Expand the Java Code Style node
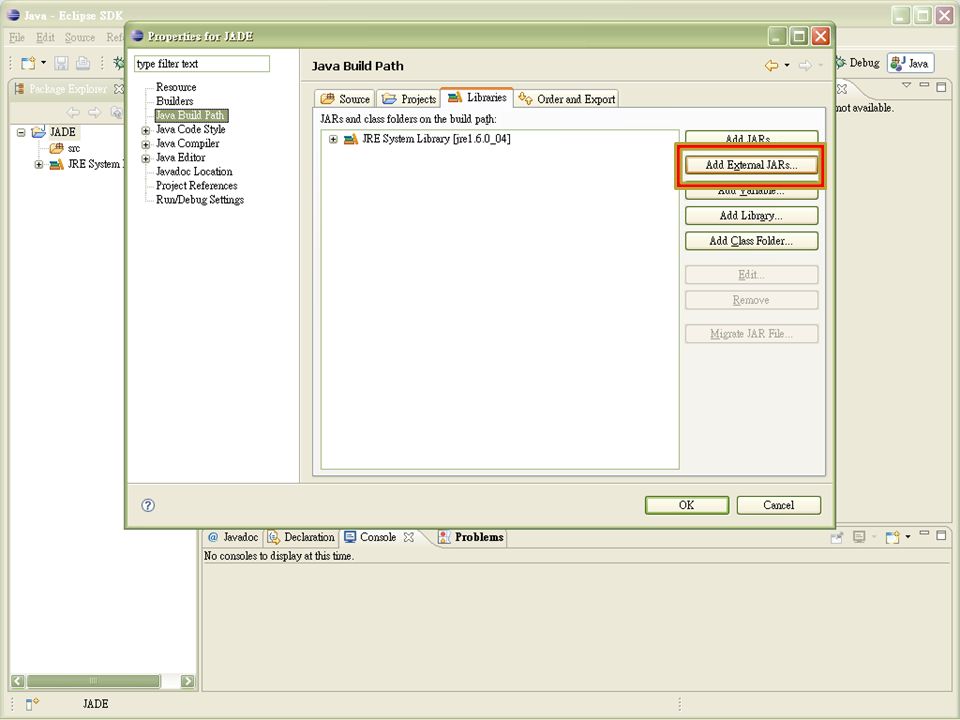 (146, 130)
